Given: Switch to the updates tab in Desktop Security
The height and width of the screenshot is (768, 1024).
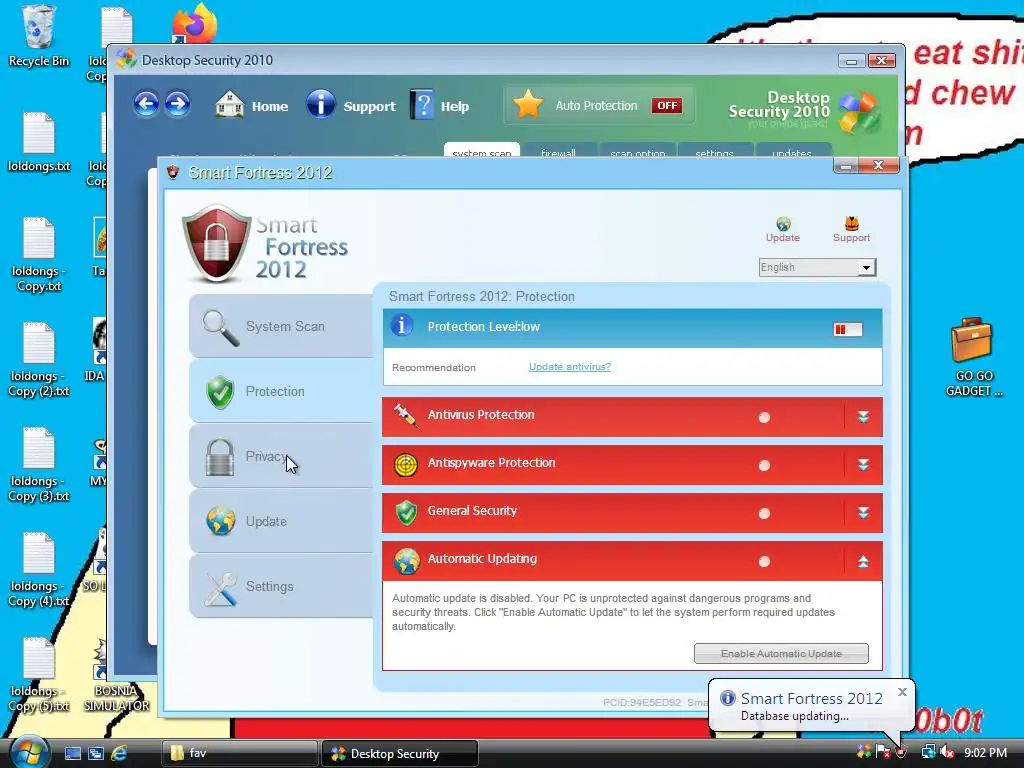Looking at the screenshot, I should tap(792, 151).
